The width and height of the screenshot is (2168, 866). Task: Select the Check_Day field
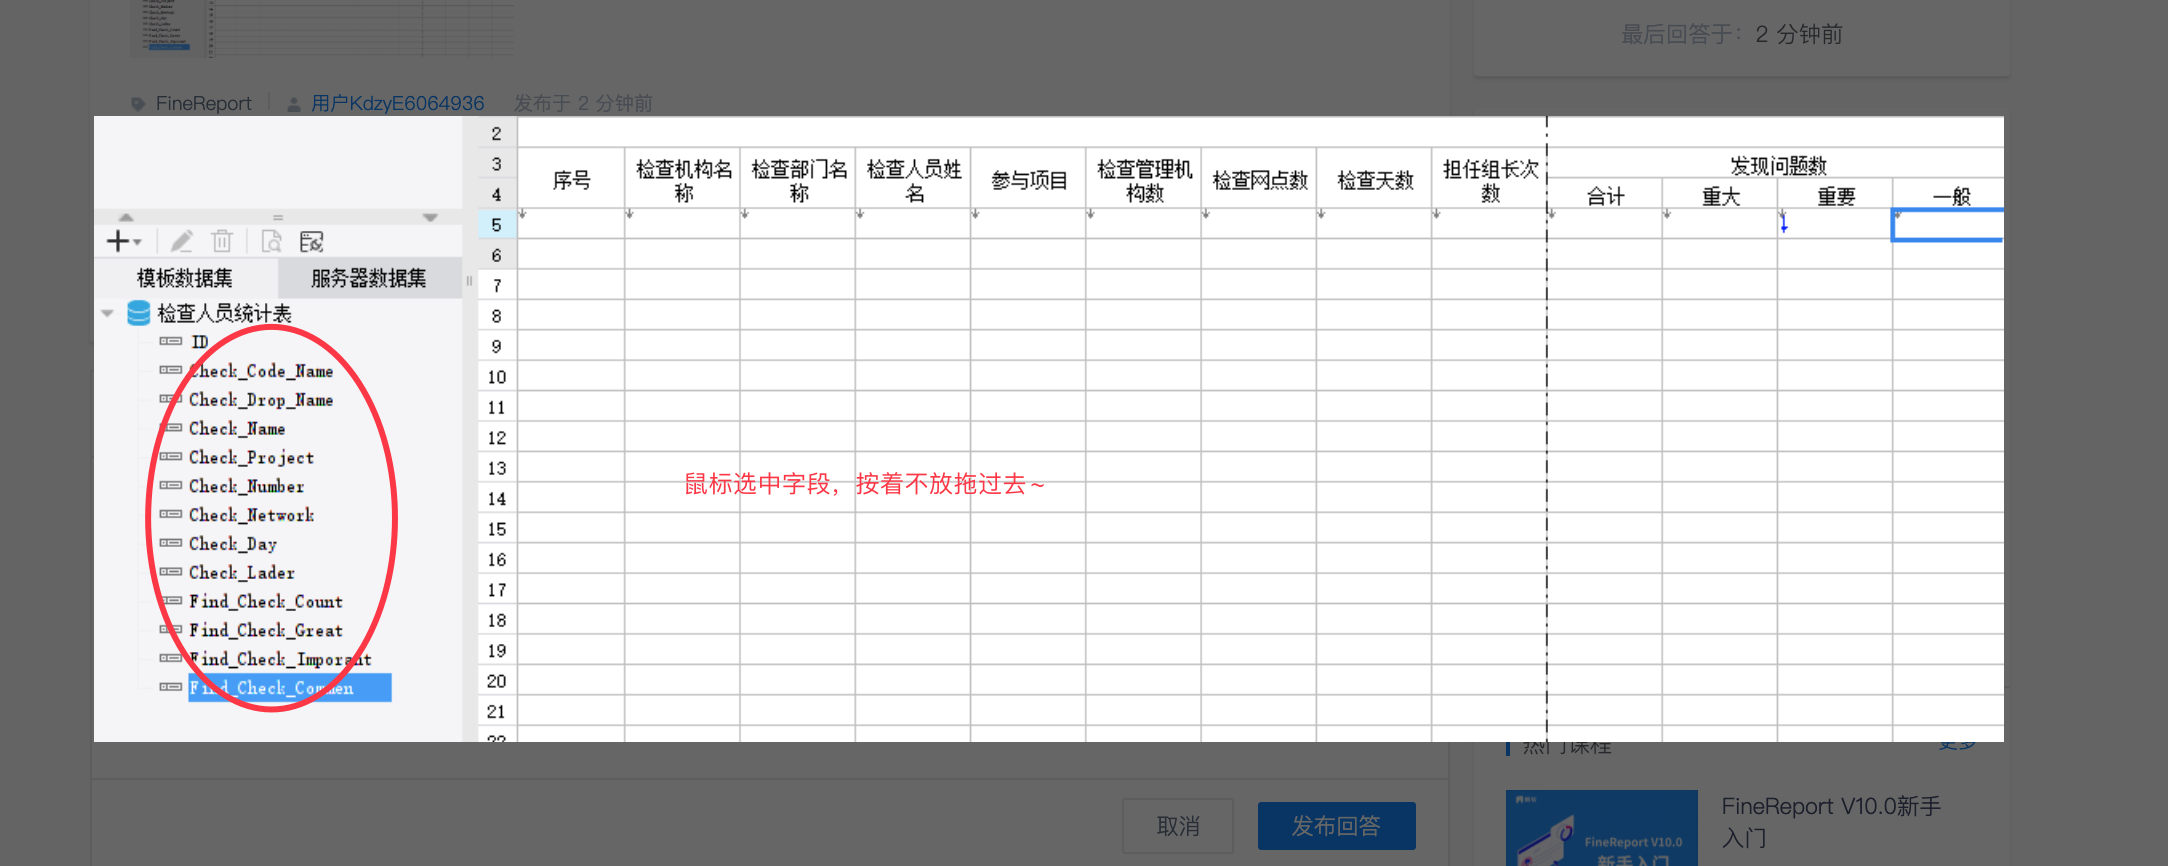coord(233,545)
